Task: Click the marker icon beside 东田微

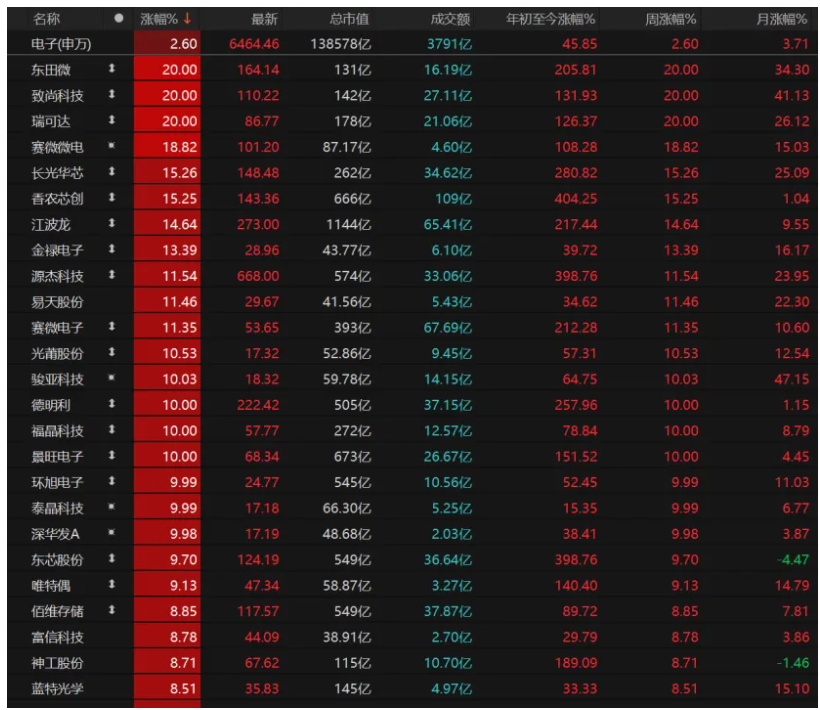Action: pyautogui.click(x=112, y=70)
